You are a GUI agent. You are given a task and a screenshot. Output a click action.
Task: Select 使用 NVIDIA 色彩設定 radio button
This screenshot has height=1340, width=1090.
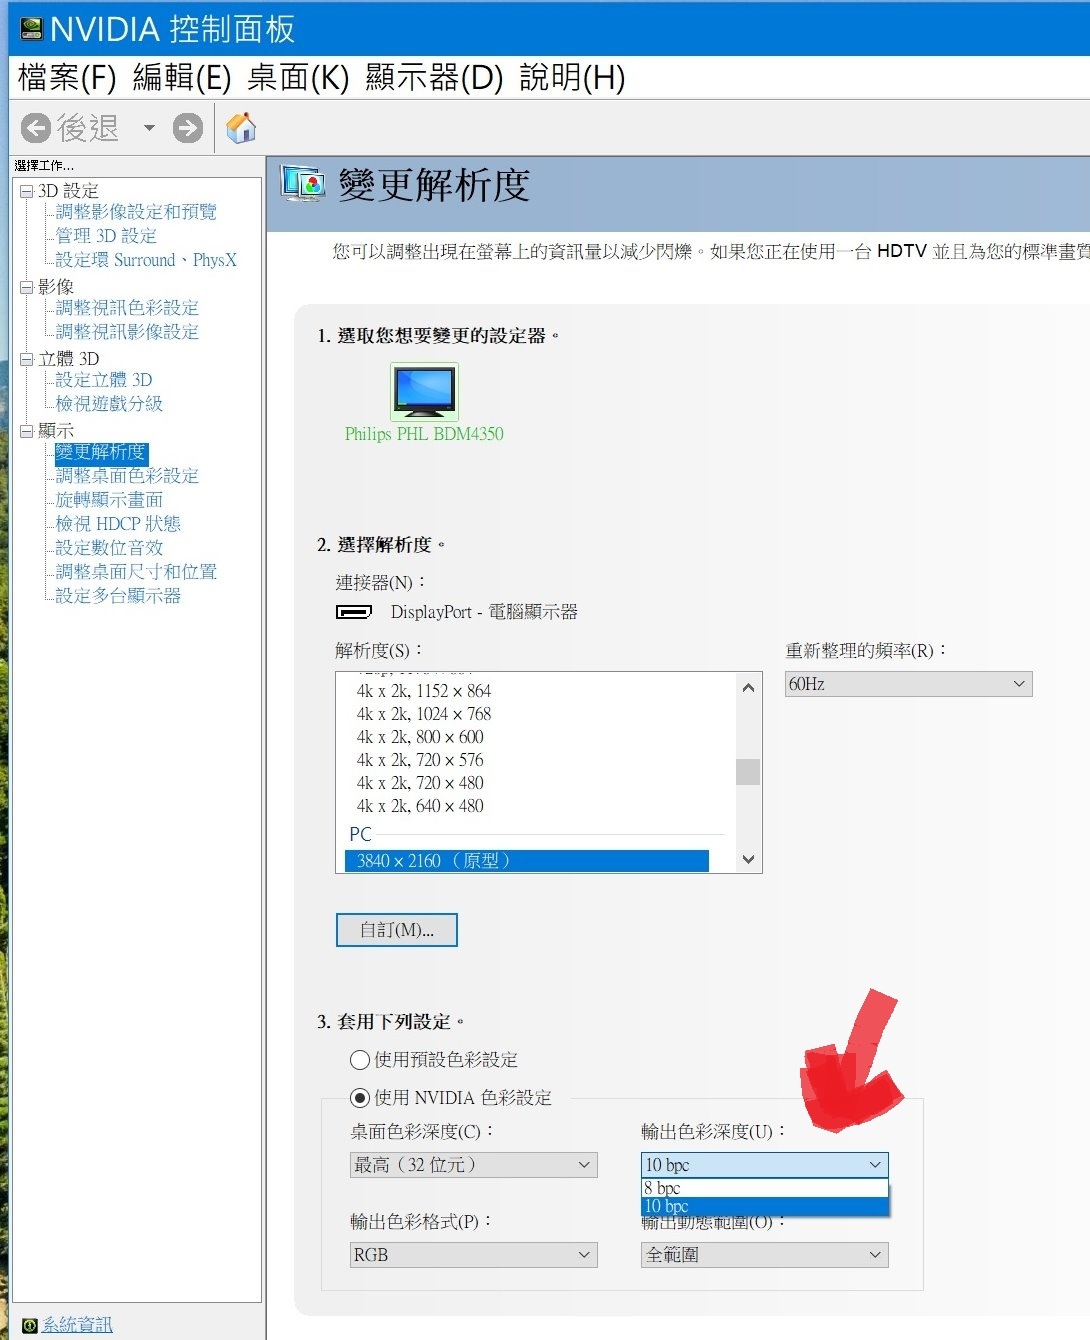click(x=360, y=1098)
